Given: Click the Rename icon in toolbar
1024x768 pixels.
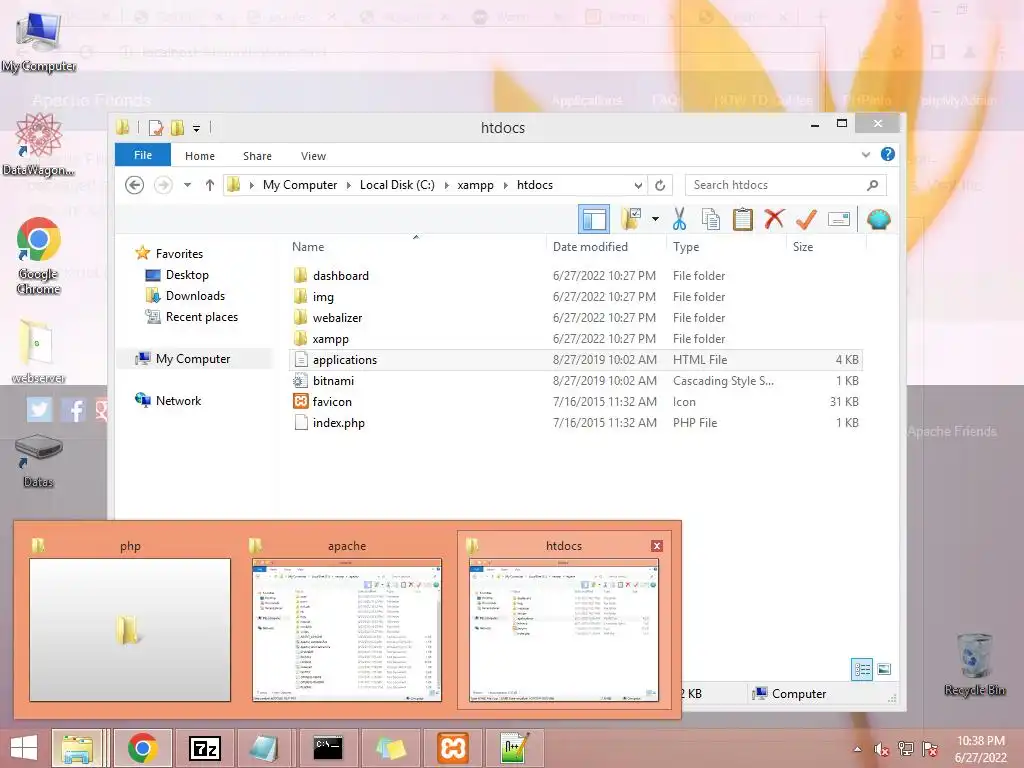Looking at the screenshot, I should pos(839,219).
